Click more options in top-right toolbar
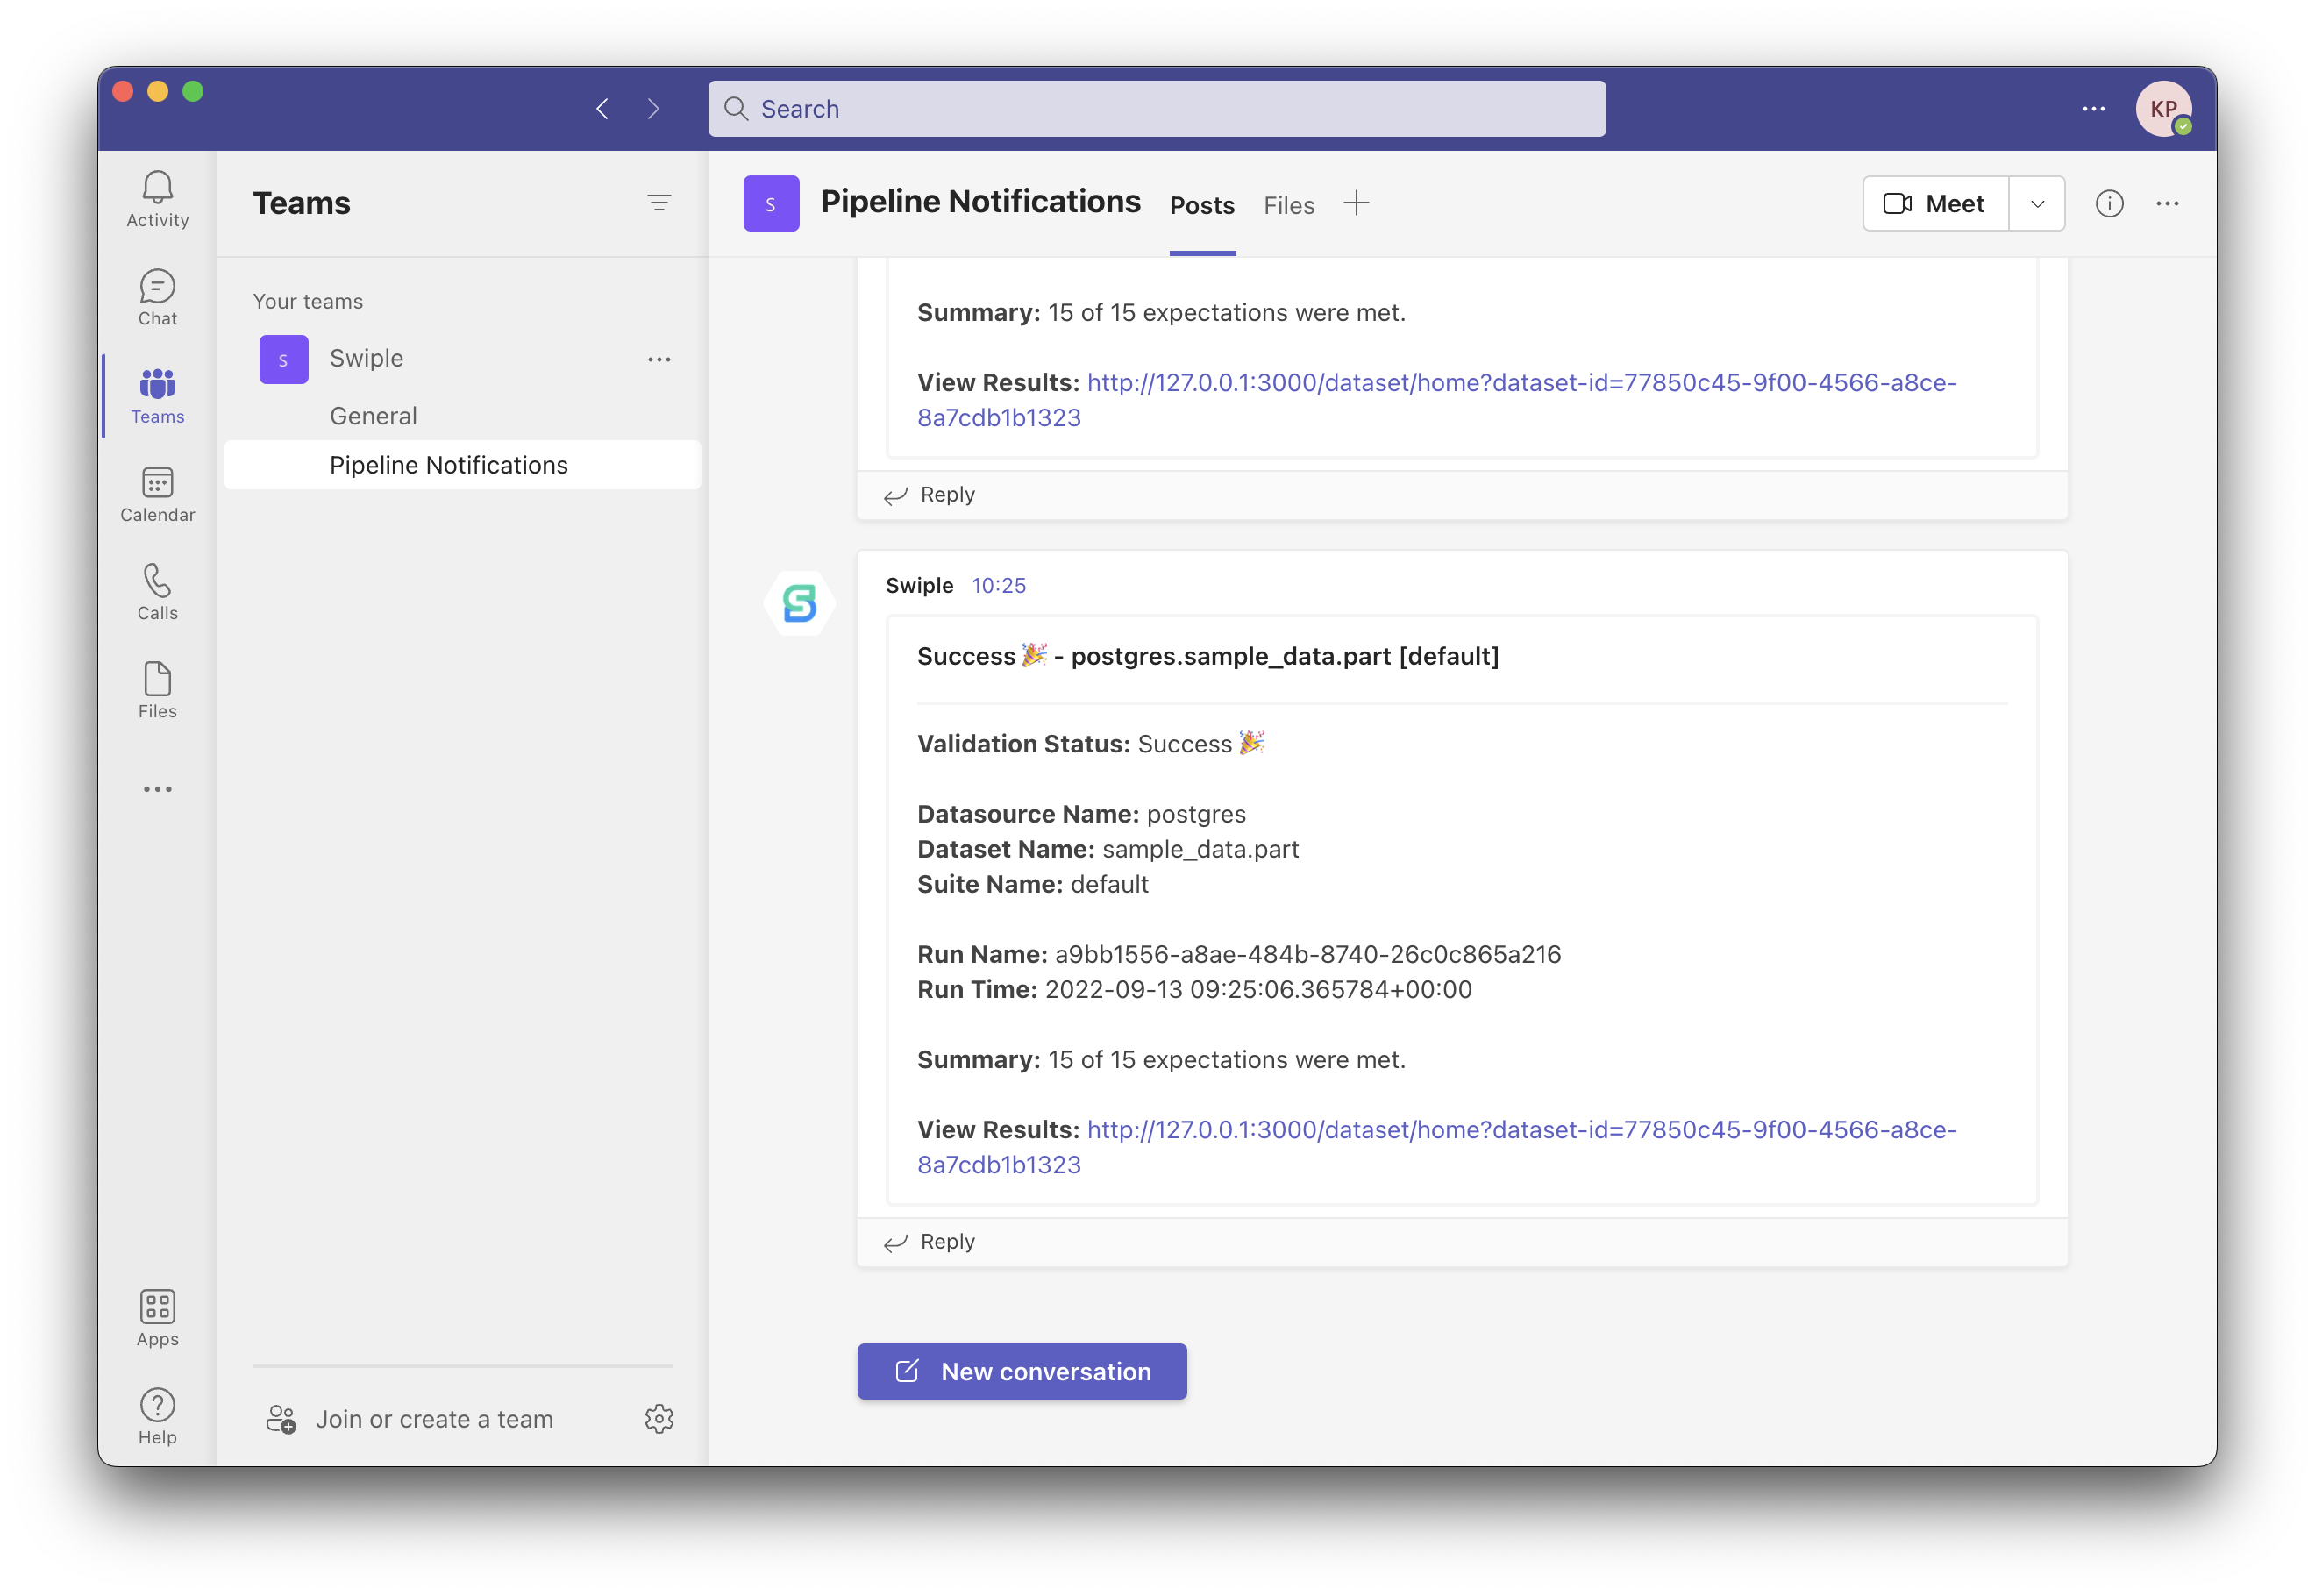Screen dimensions: 2315x1596 [2167, 201]
